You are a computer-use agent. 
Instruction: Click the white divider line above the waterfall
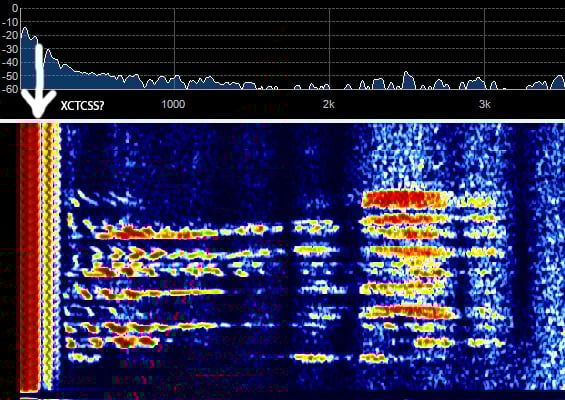click(282, 121)
